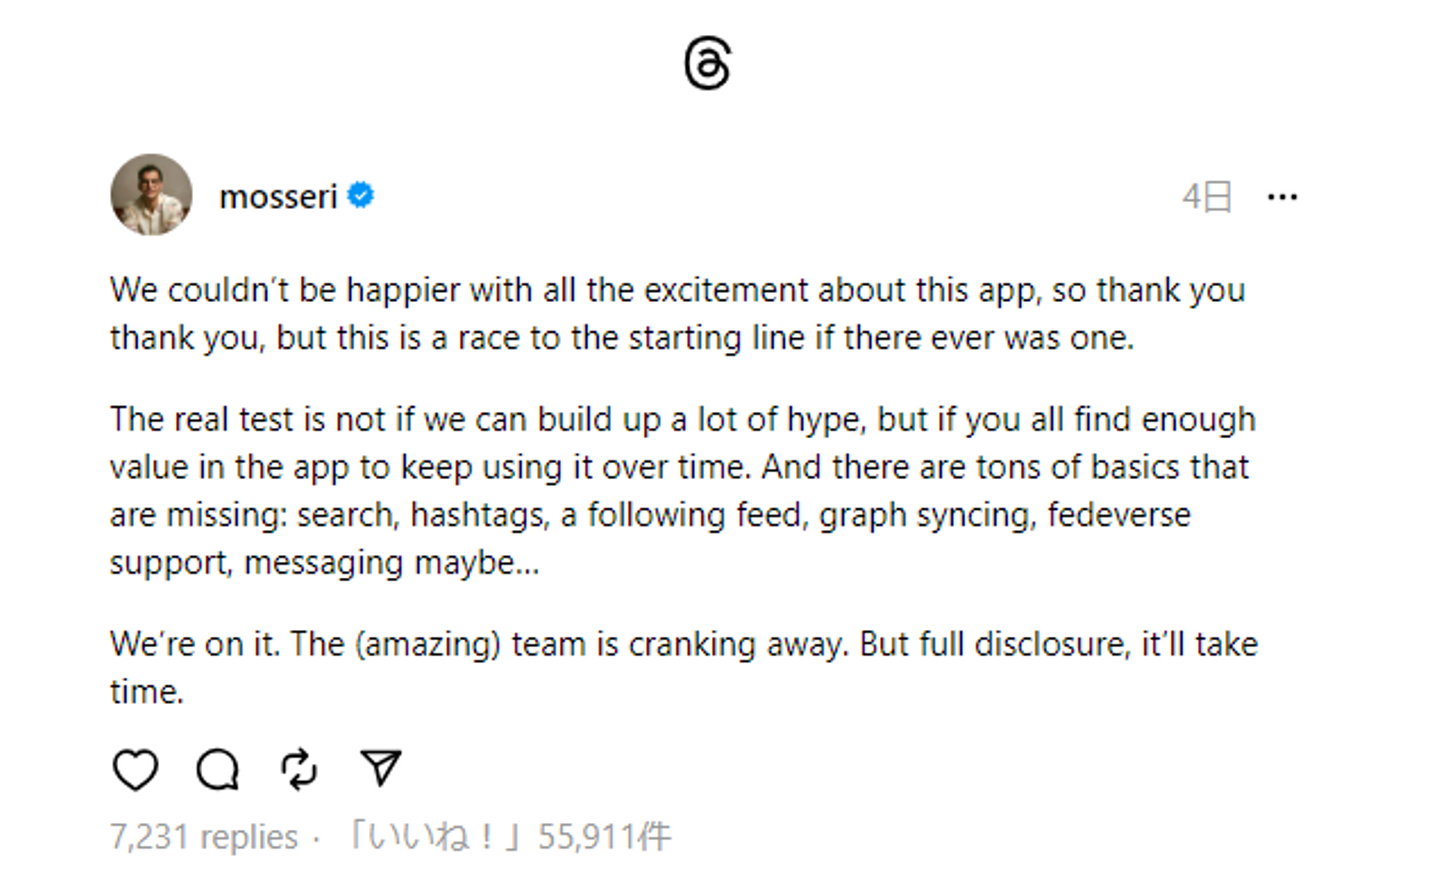Click the repost arrows icon
This screenshot has height=881, width=1440.
[x=299, y=770]
